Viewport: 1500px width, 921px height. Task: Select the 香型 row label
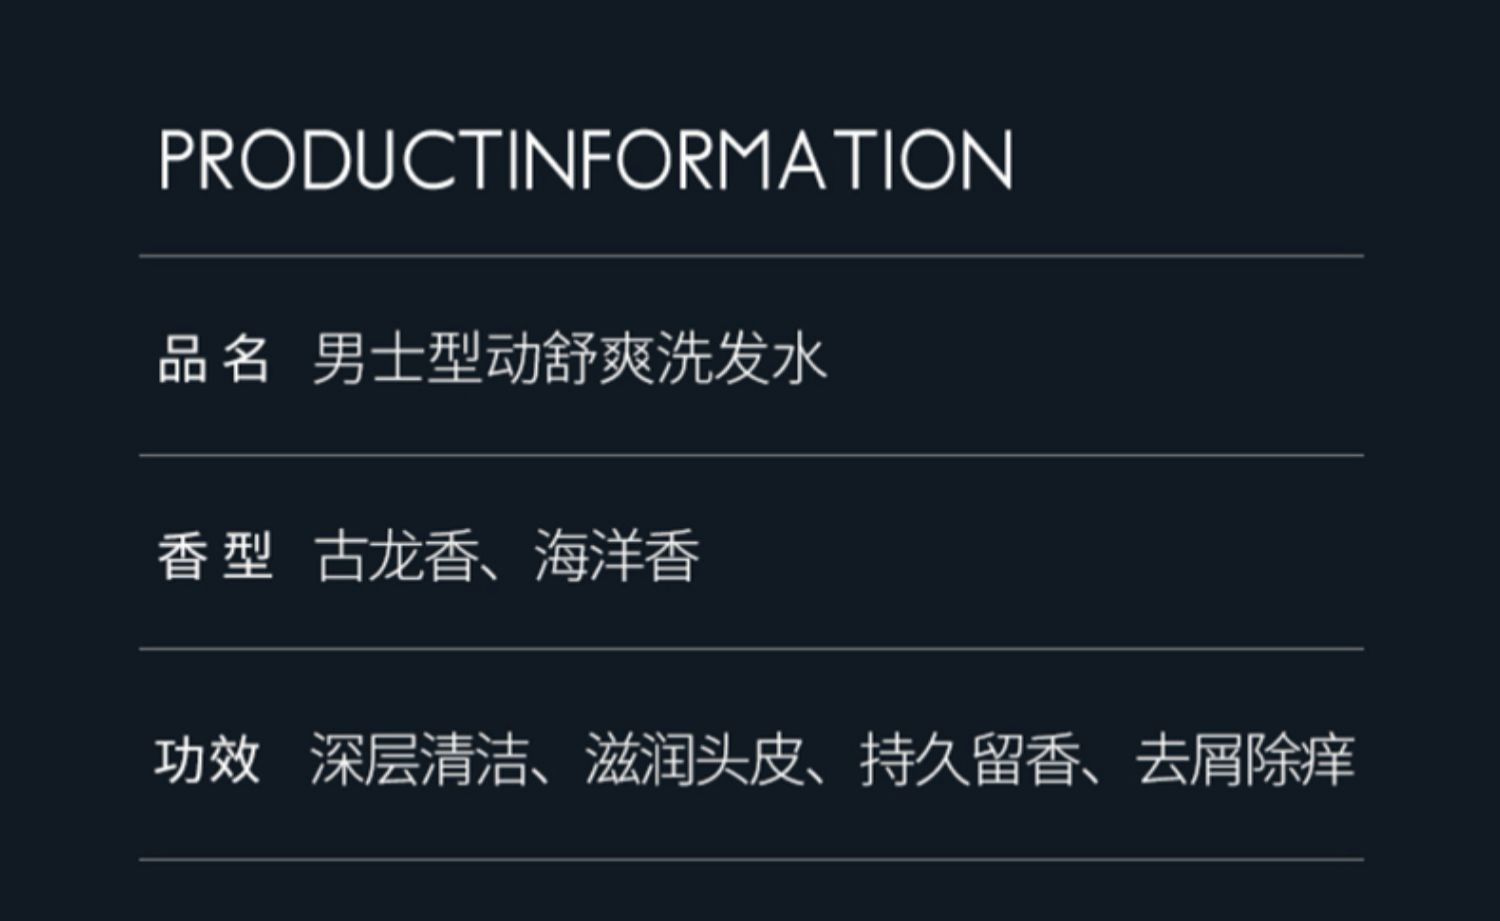click(x=214, y=556)
